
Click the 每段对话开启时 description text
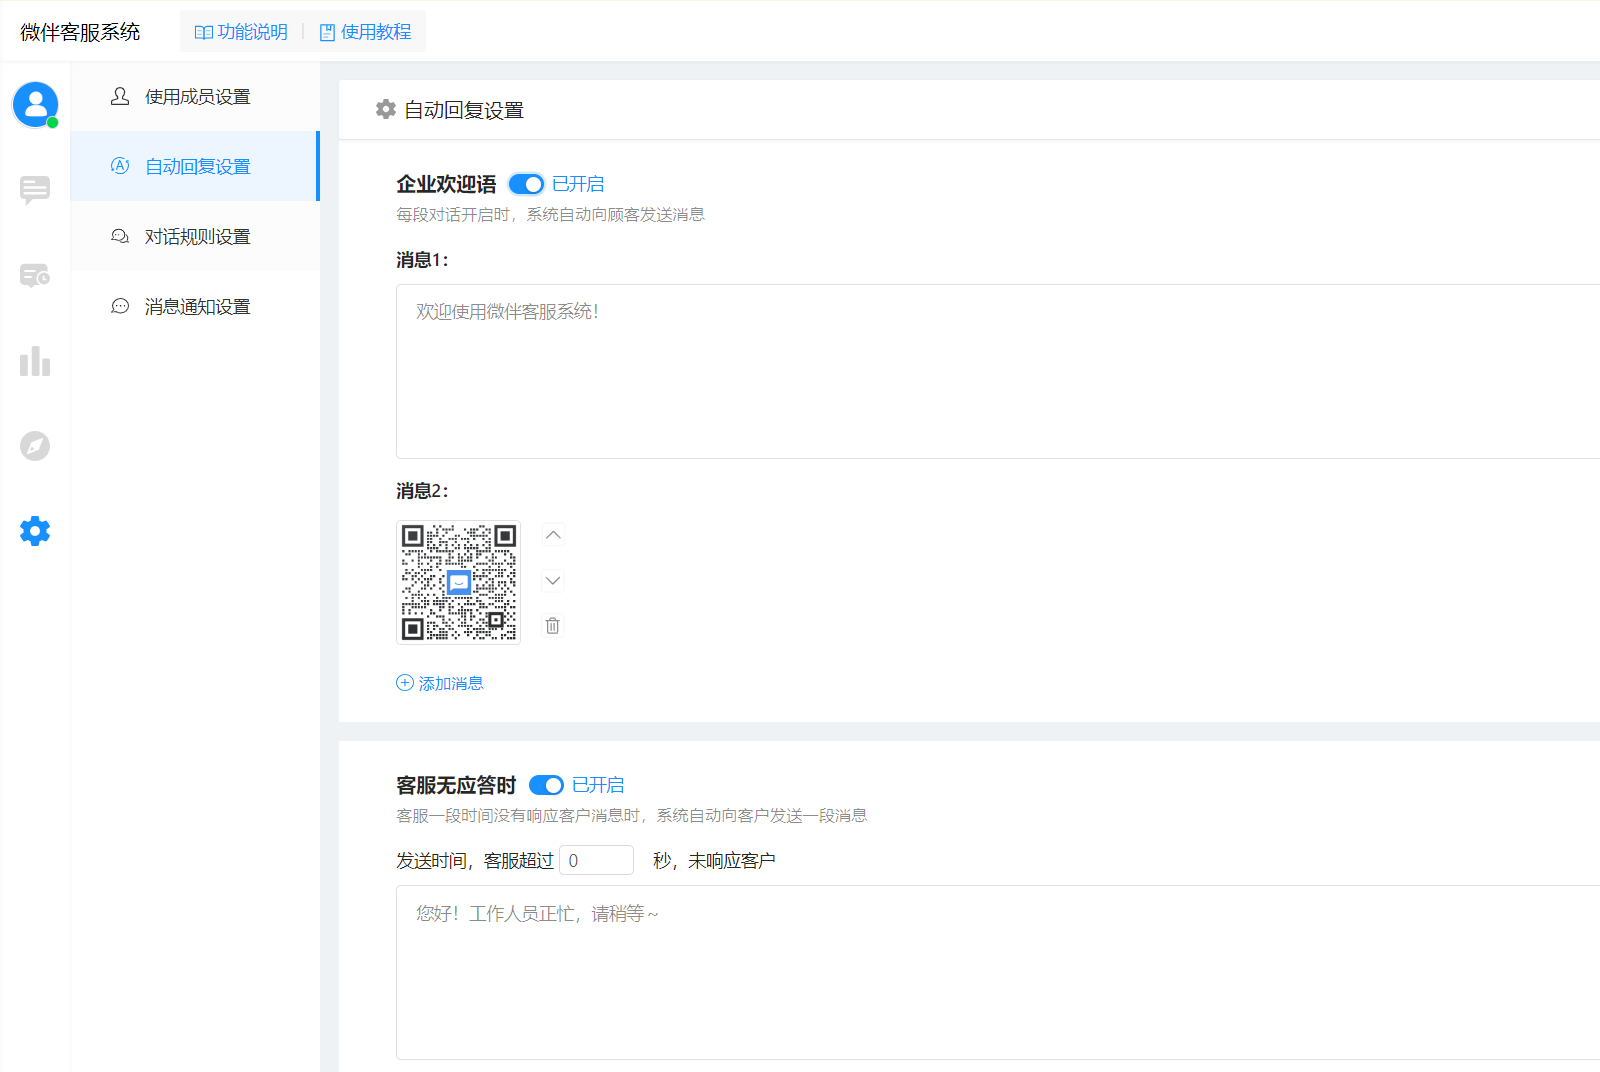(x=550, y=214)
